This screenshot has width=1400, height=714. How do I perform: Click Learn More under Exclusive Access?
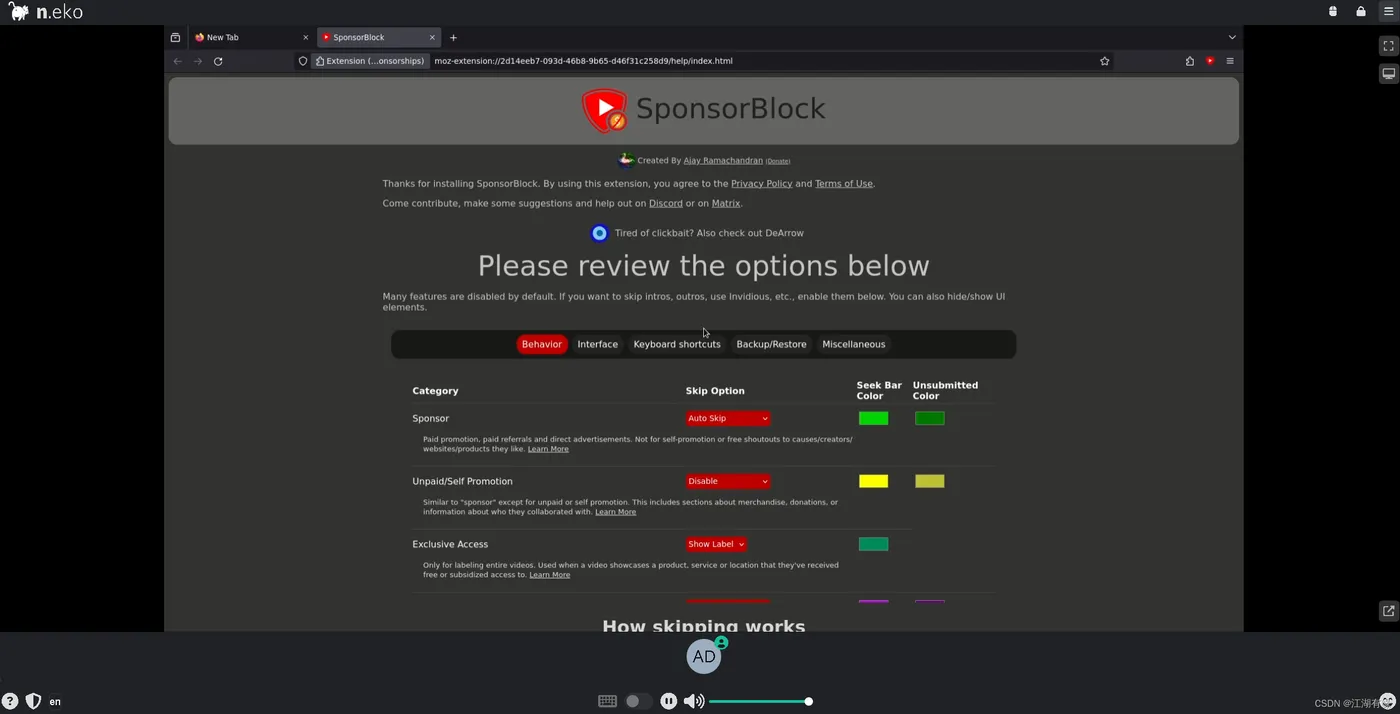coord(550,575)
